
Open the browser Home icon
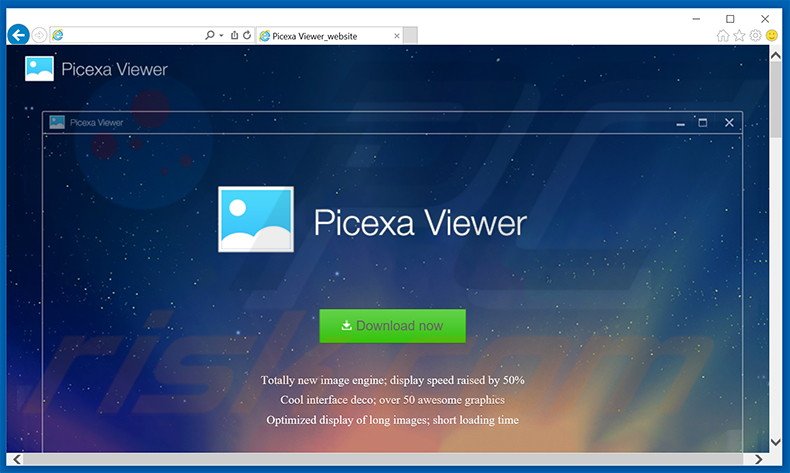722,35
